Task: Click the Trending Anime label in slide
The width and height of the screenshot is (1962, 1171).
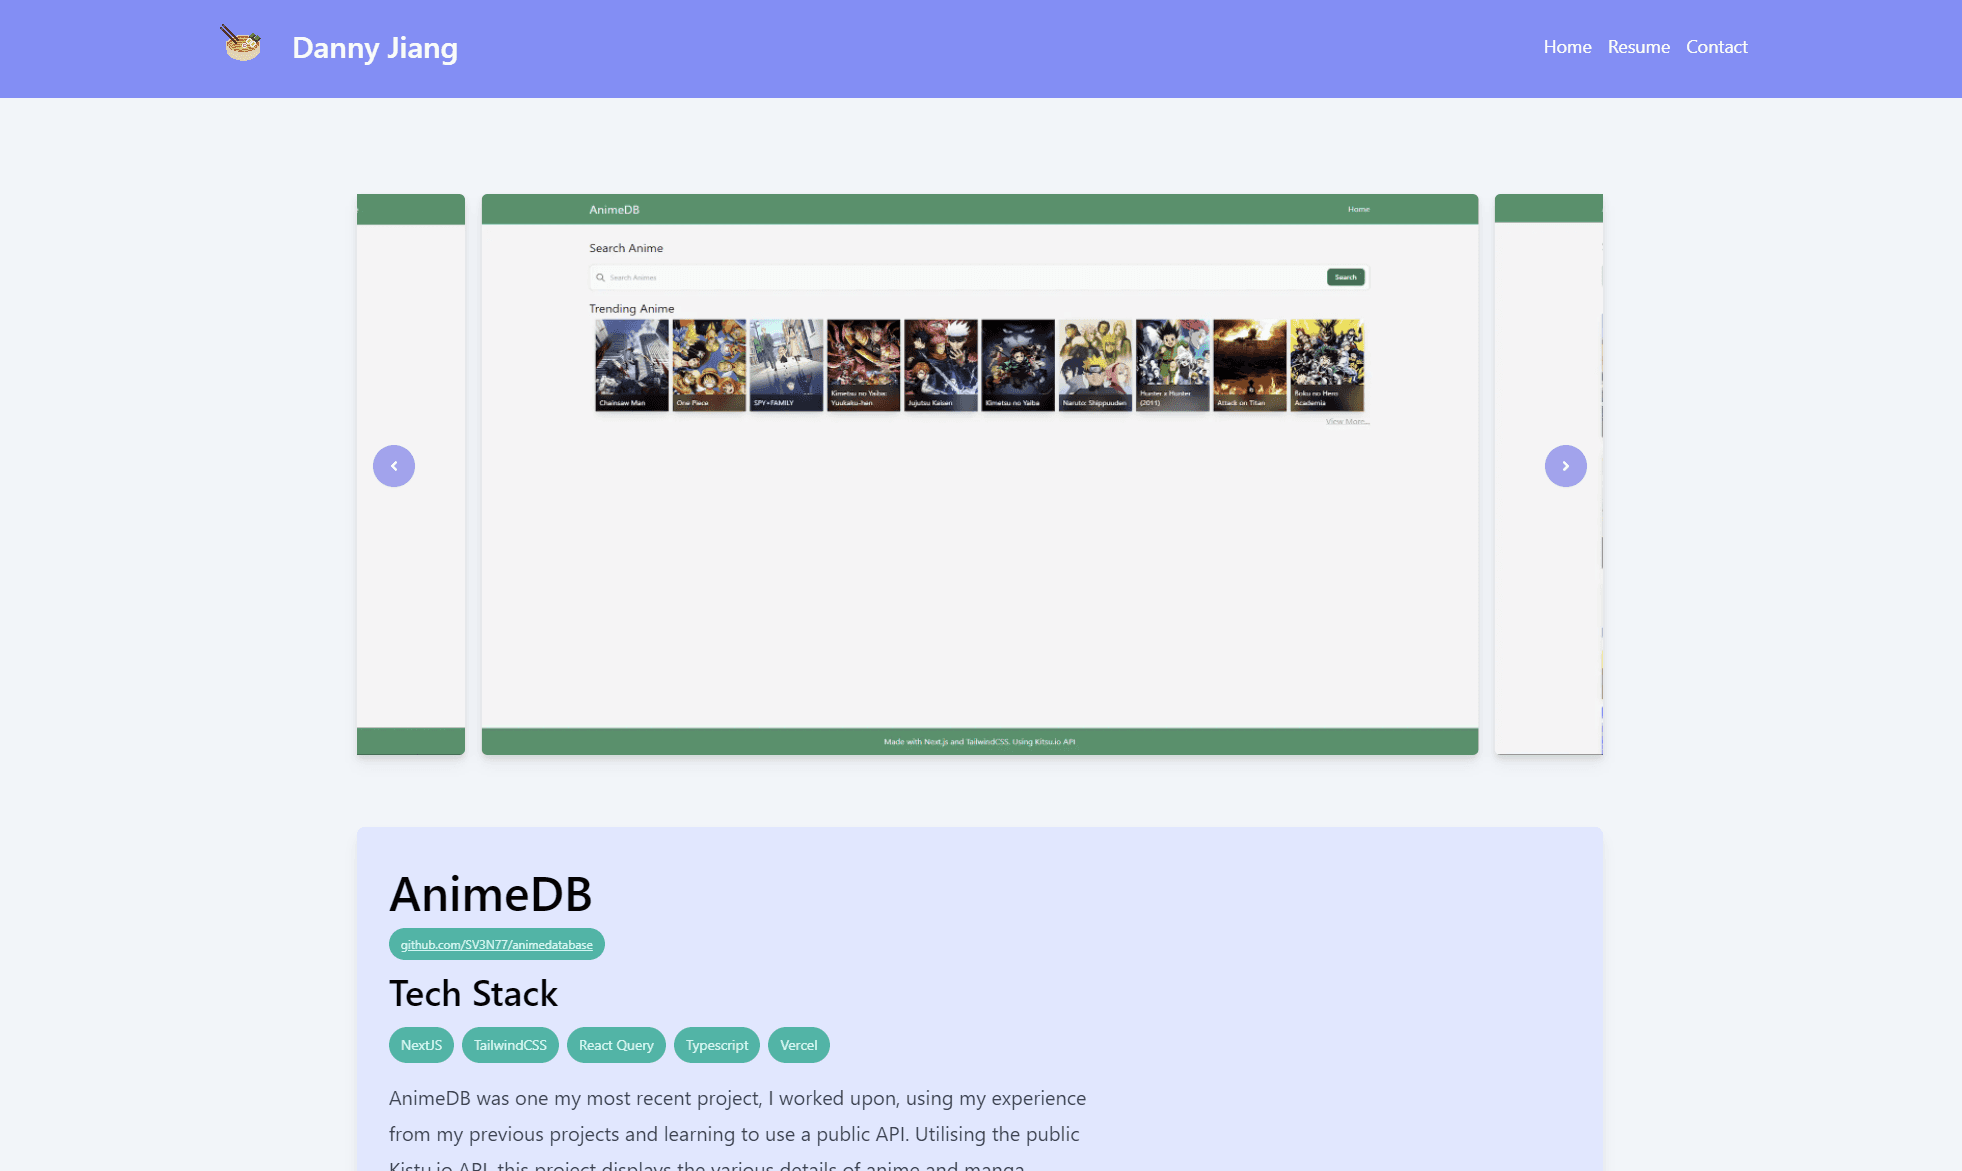Action: pyautogui.click(x=632, y=309)
